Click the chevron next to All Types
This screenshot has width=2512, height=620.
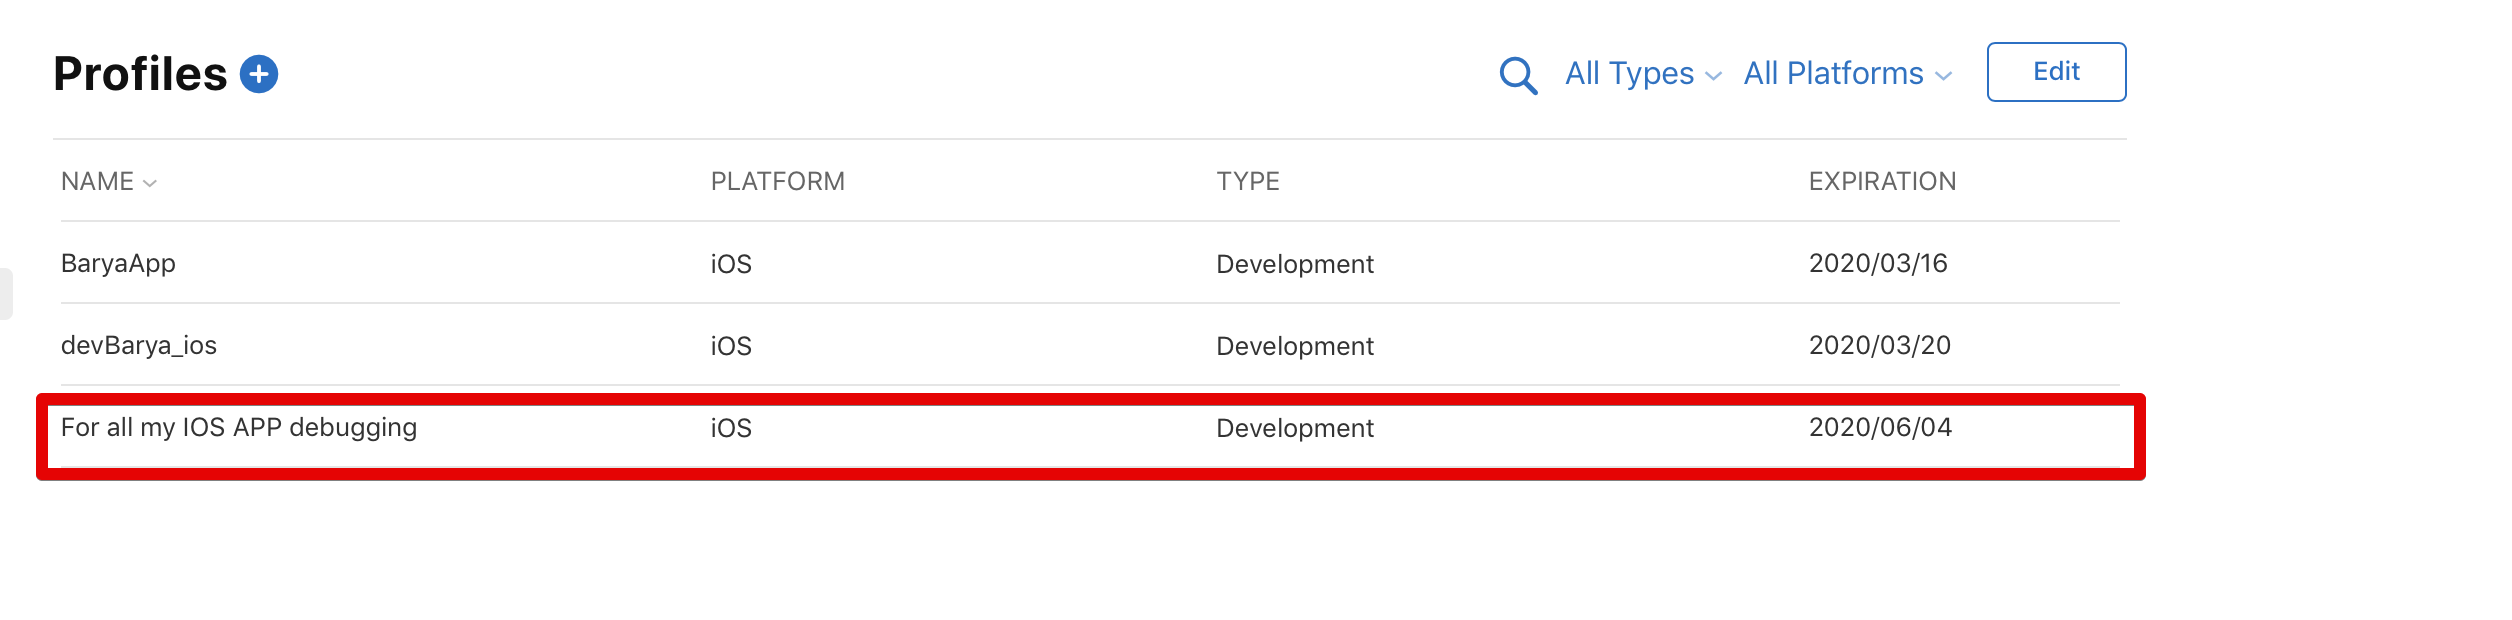(x=1713, y=77)
